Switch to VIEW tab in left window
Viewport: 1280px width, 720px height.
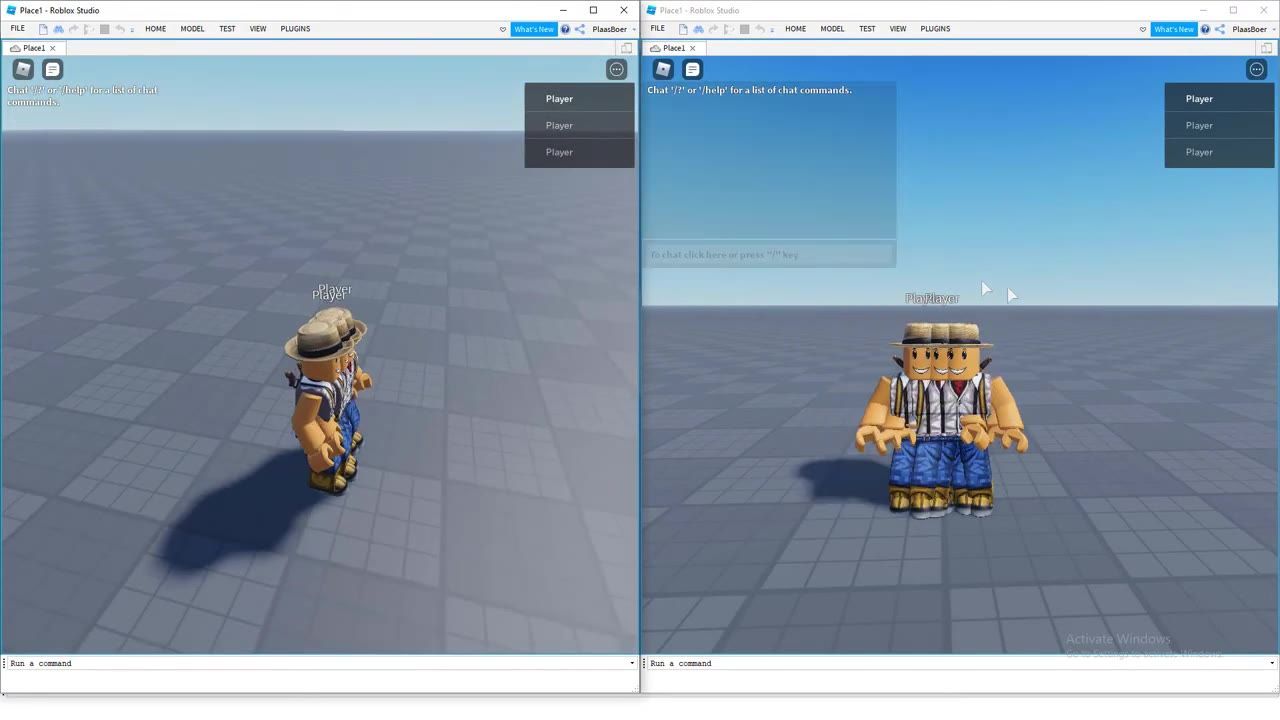coord(258,28)
